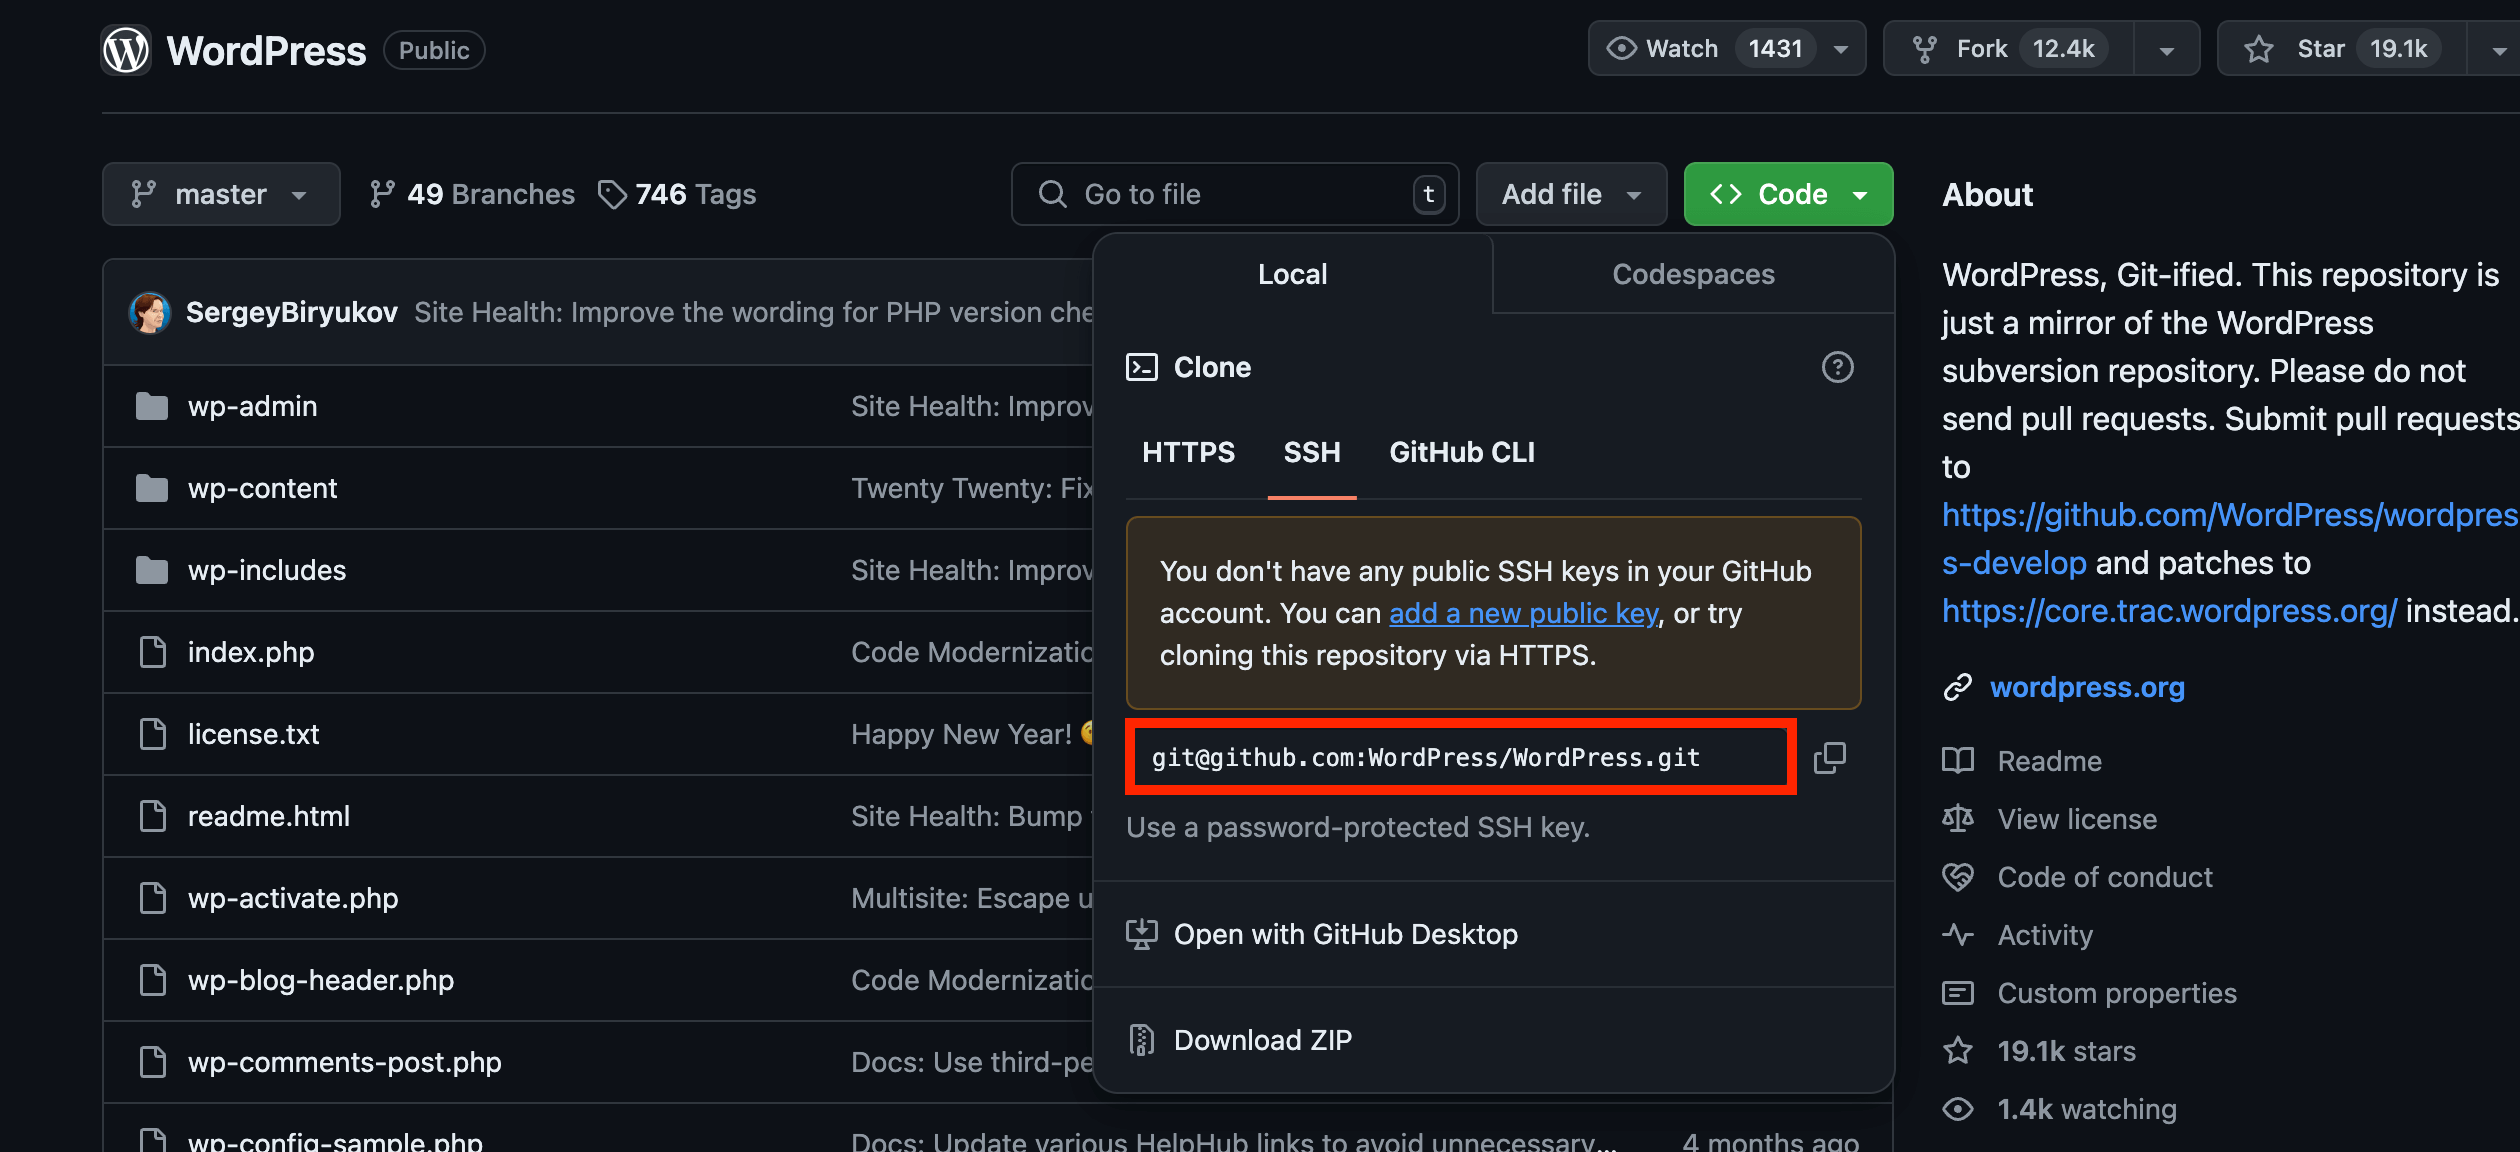Switch to the Local tab
Image resolution: width=2520 pixels, height=1152 pixels.
[x=1293, y=274]
